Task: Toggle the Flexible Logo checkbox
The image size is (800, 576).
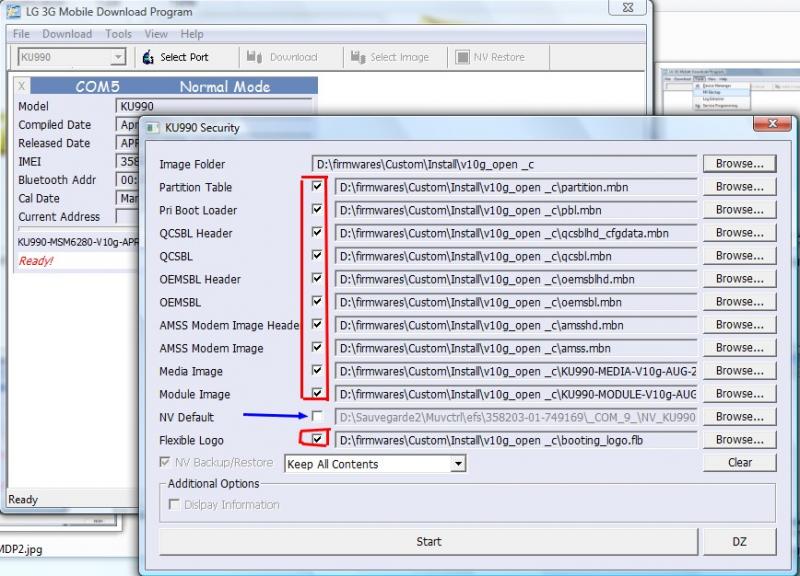Action: (317, 439)
